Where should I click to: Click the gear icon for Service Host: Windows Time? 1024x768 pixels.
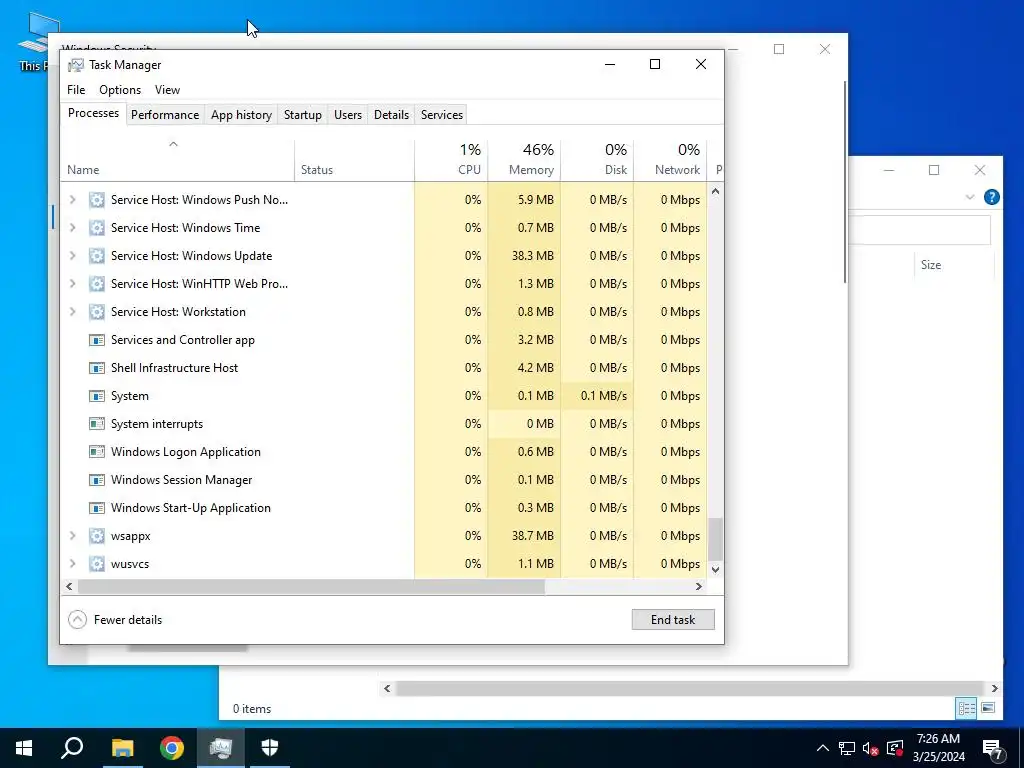[x=97, y=228]
